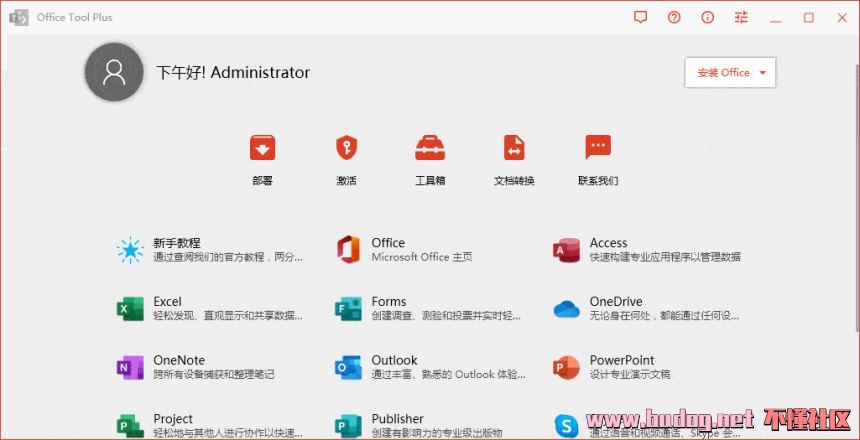The image size is (860, 440).
Task: Open the 文档转换 document convert icon
Action: [514, 148]
